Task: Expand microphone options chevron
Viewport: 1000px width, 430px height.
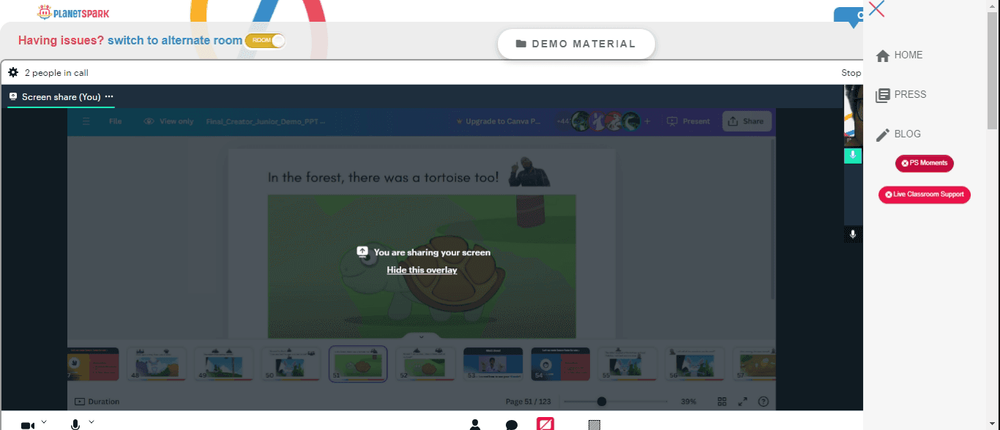Action: 91,422
